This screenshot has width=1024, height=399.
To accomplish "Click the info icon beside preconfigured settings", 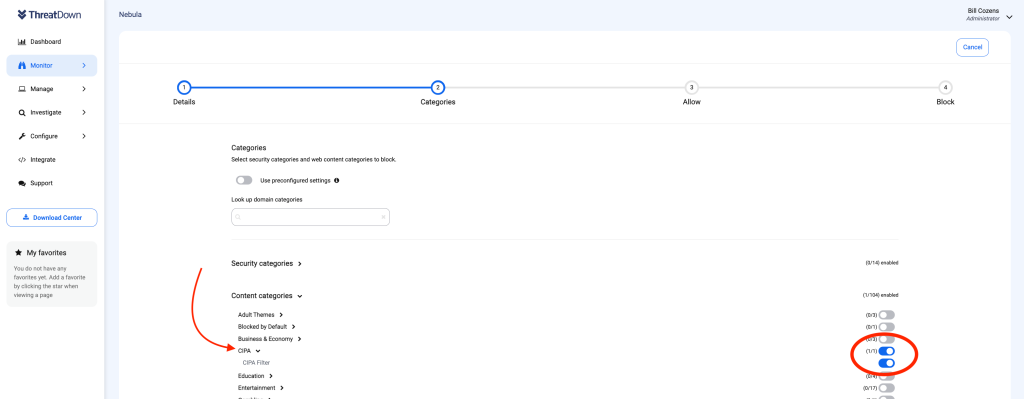I will [336, 180].
